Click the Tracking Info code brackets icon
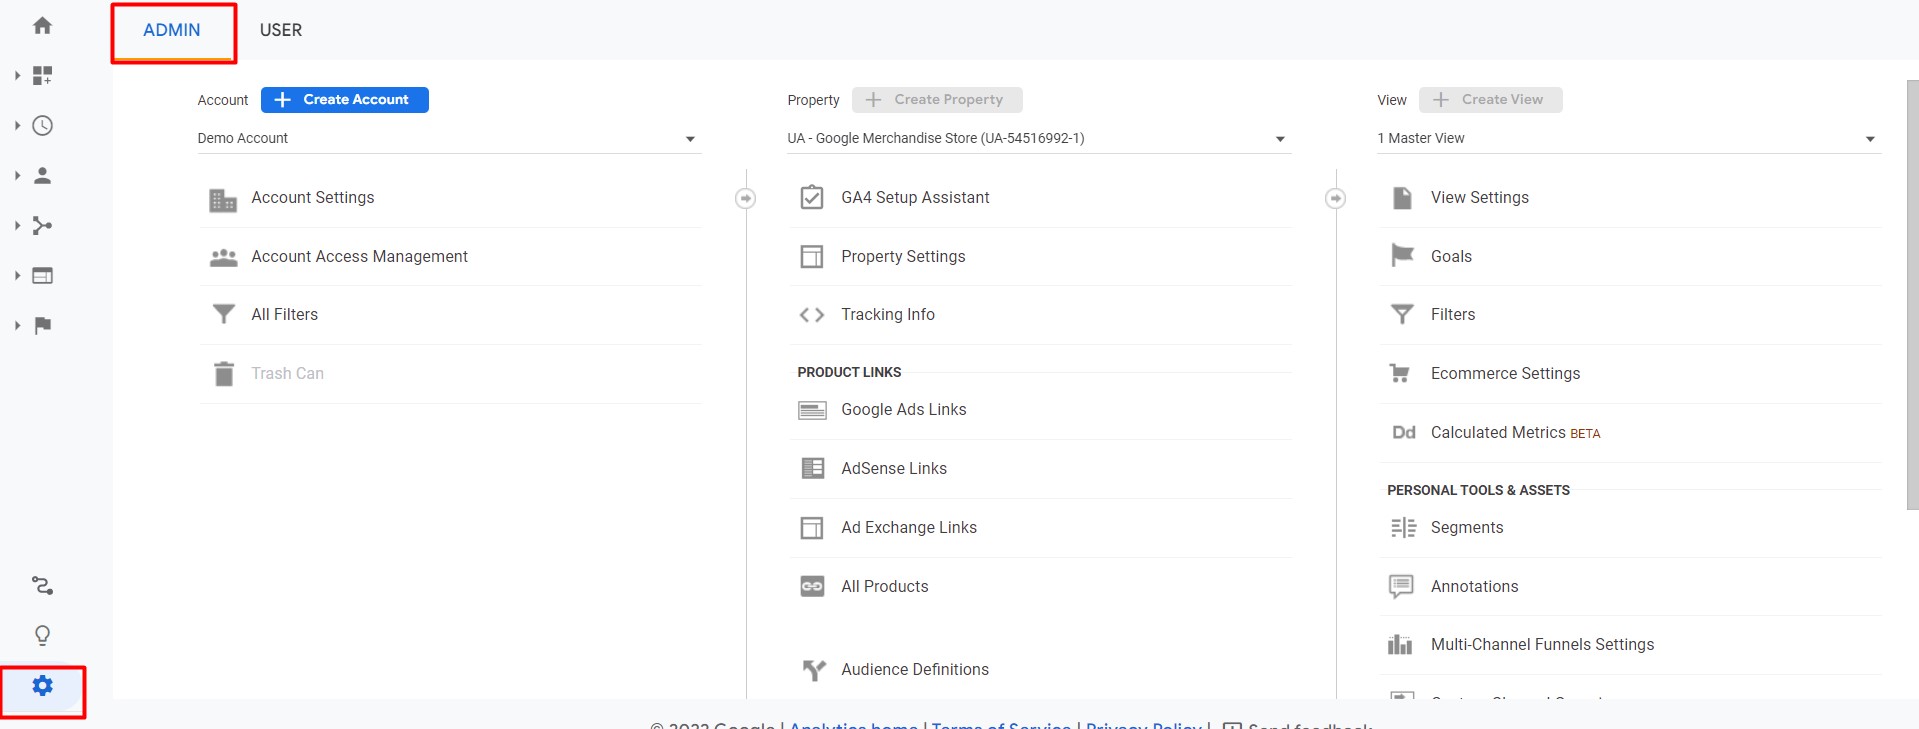 click(812, 315)
